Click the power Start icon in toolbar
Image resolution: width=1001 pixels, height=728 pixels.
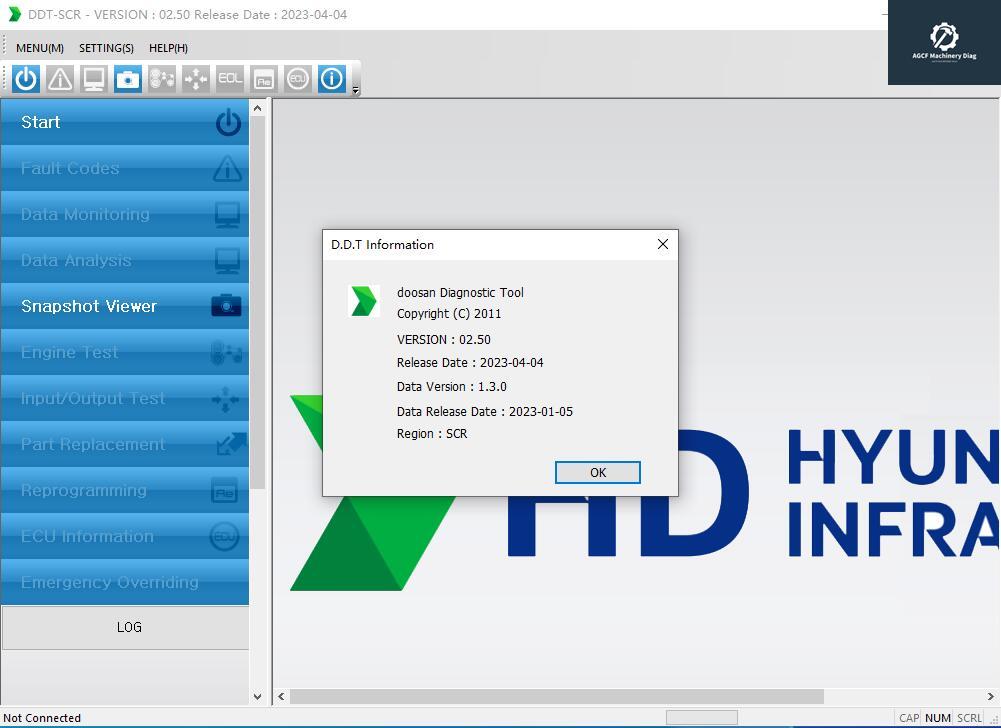(26, 78)
